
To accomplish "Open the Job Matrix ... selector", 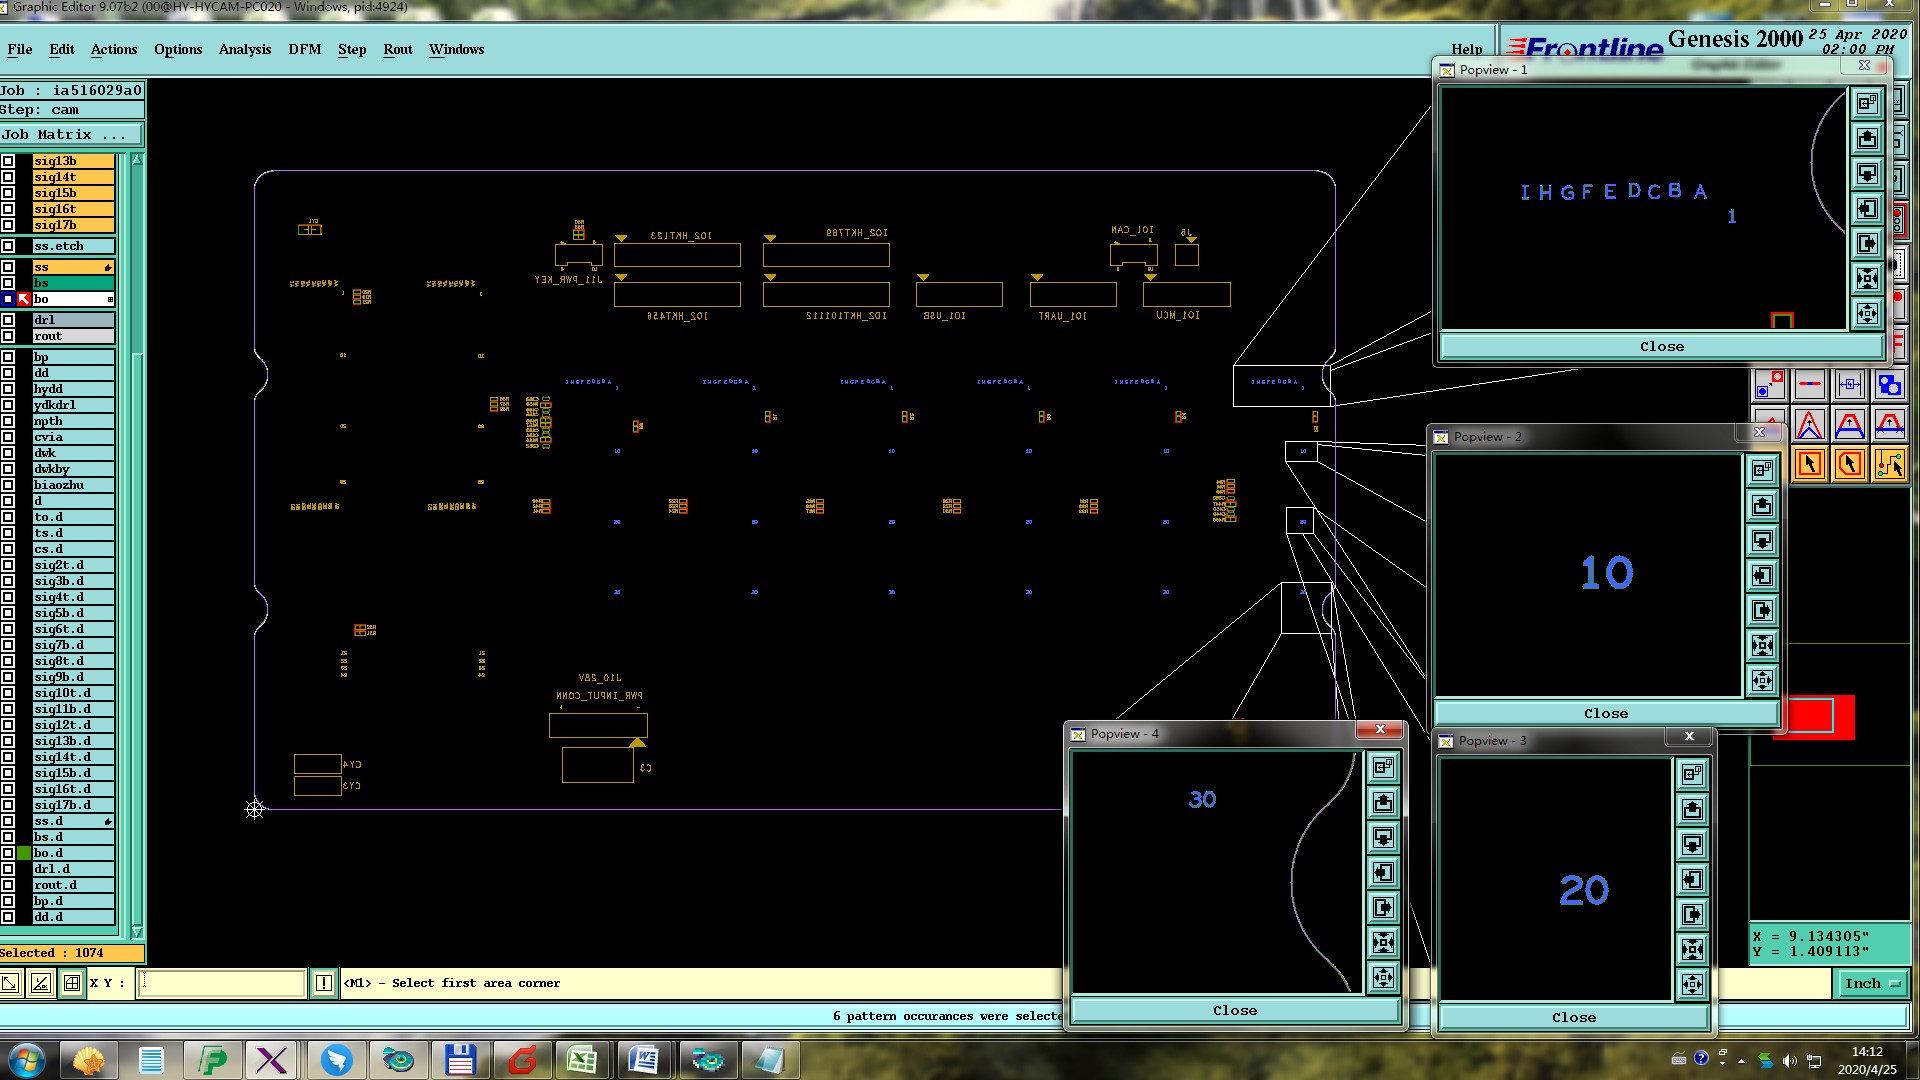I will click(x=71, y=134).
